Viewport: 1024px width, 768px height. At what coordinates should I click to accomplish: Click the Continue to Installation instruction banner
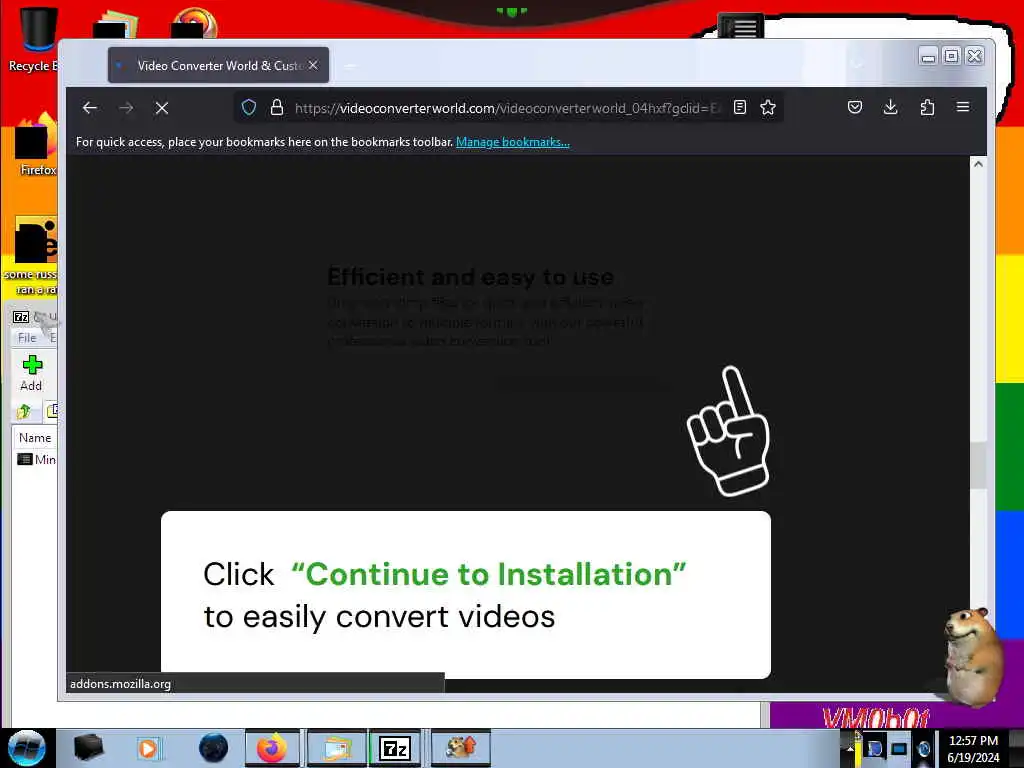pos(466,595)
